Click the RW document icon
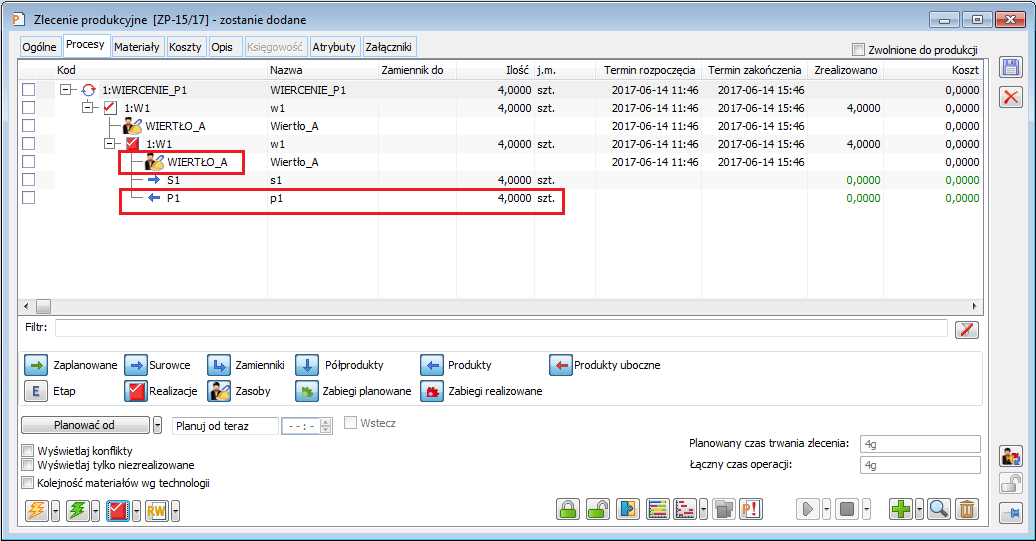 coord(157,511)
